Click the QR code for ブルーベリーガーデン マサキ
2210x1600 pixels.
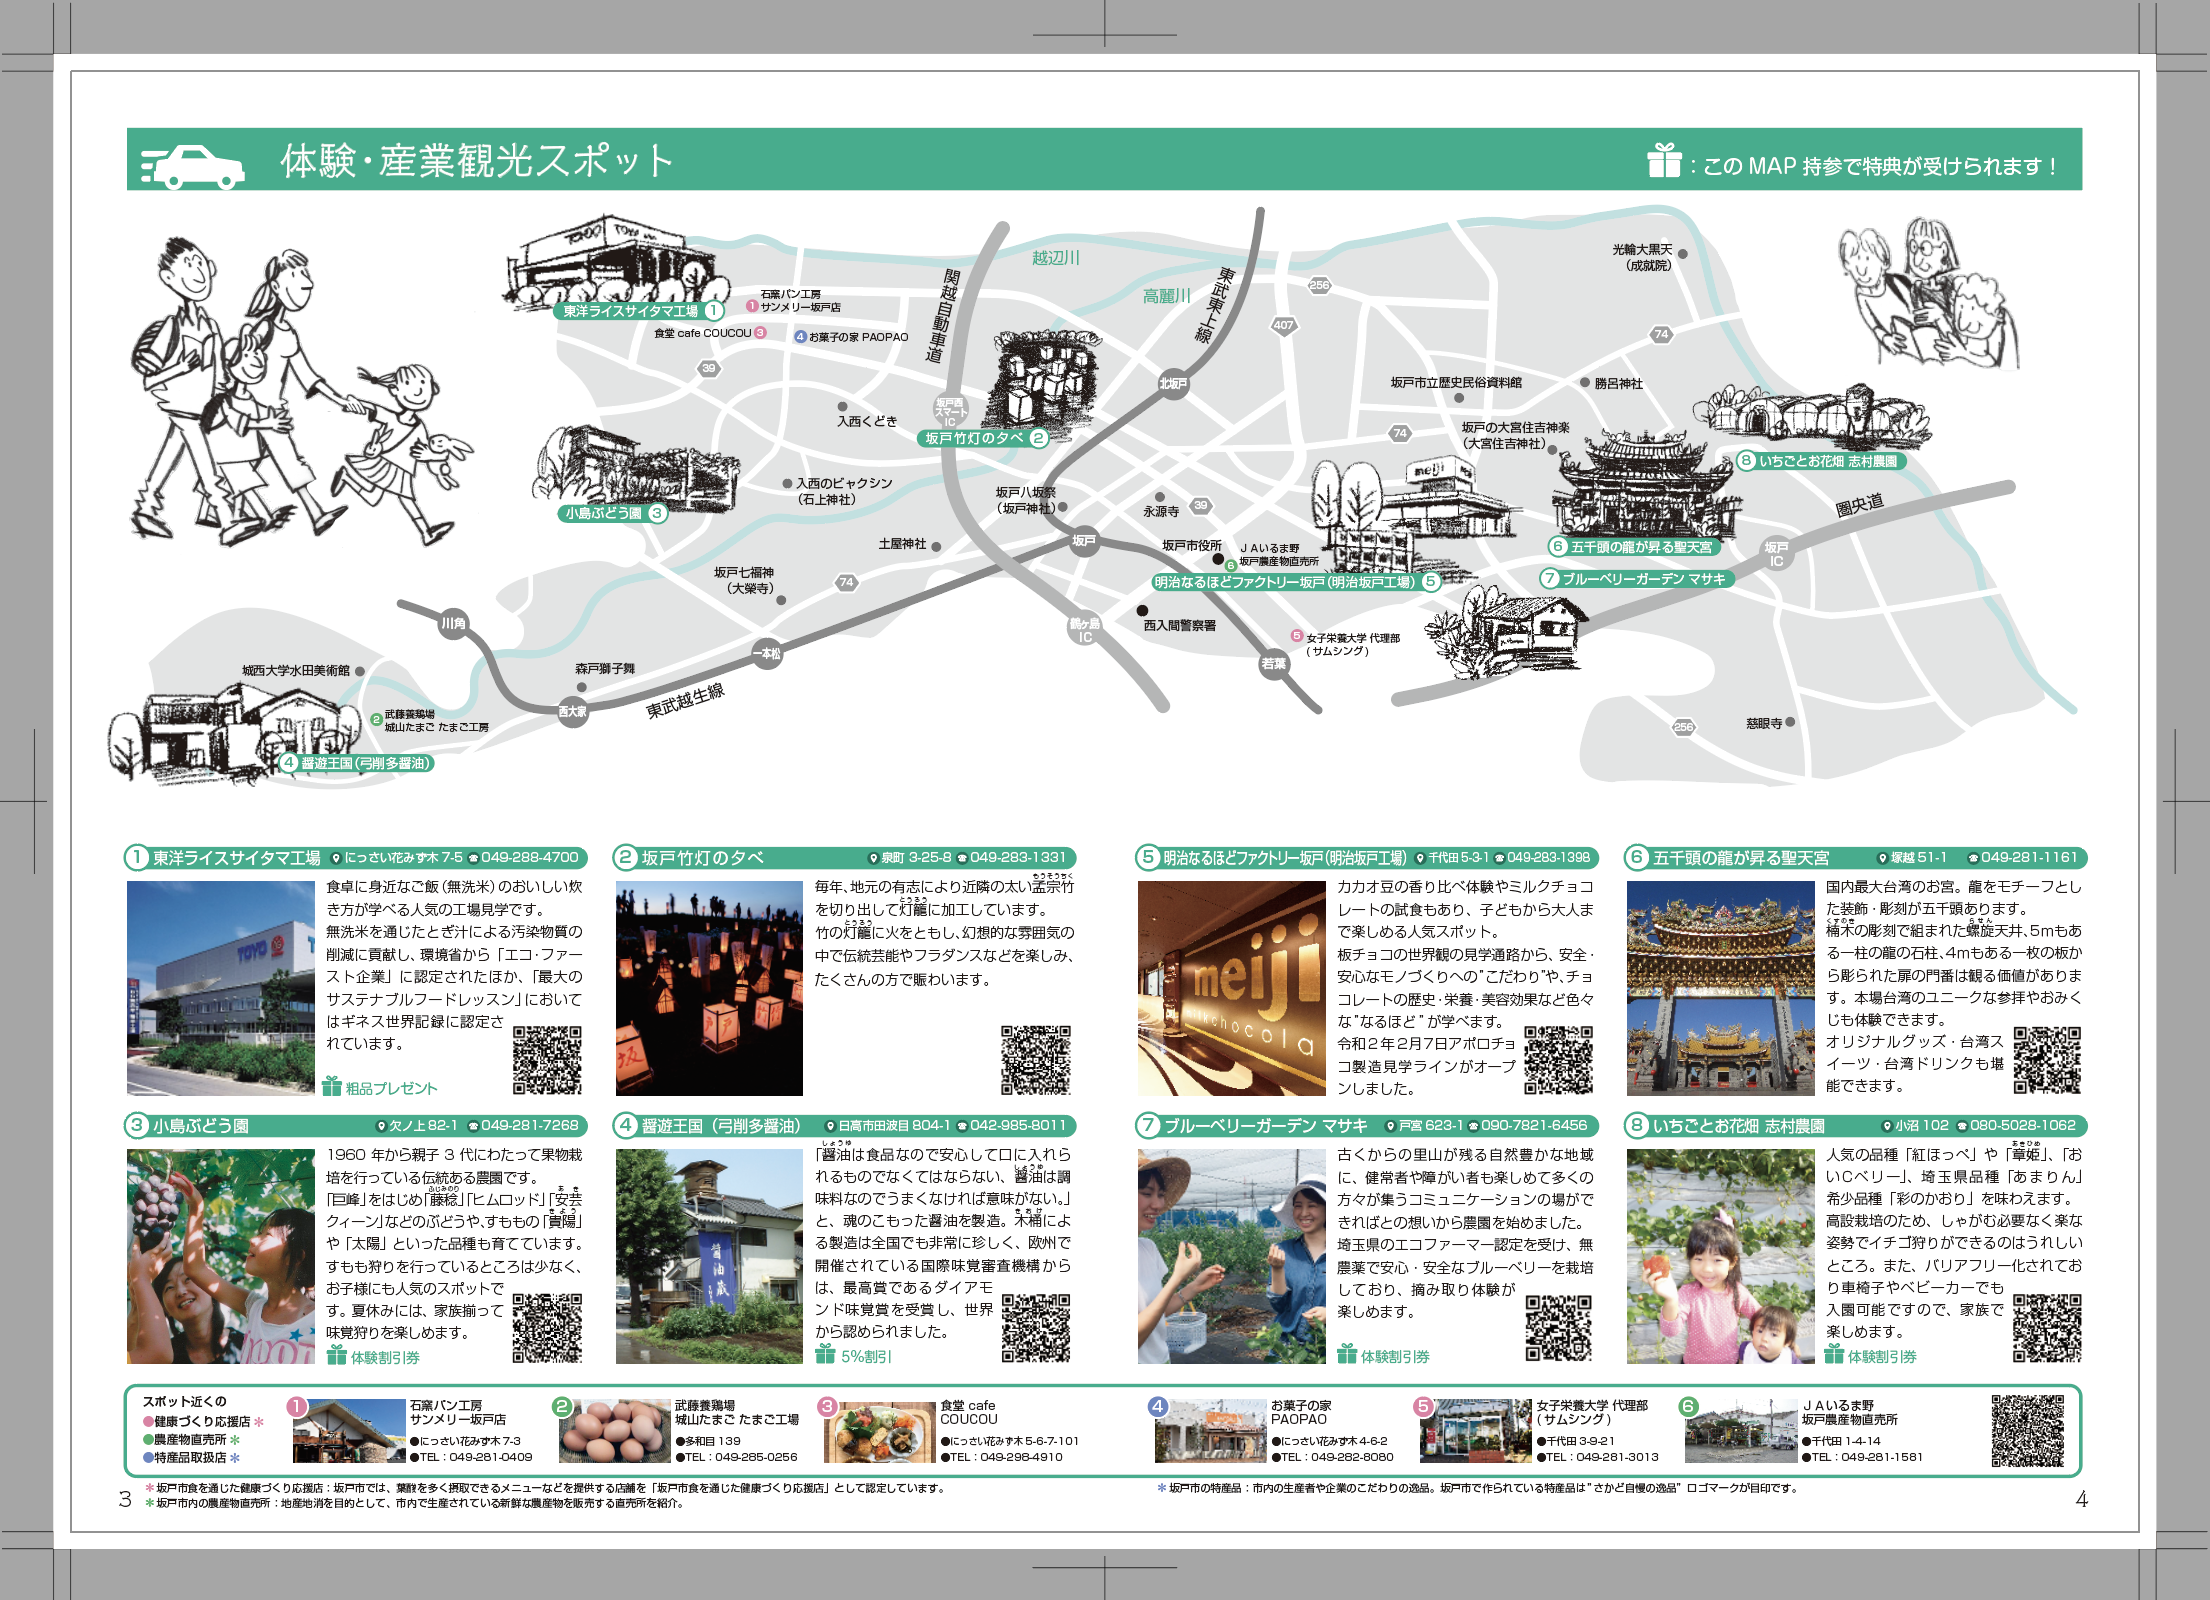coord(1559,1328)
